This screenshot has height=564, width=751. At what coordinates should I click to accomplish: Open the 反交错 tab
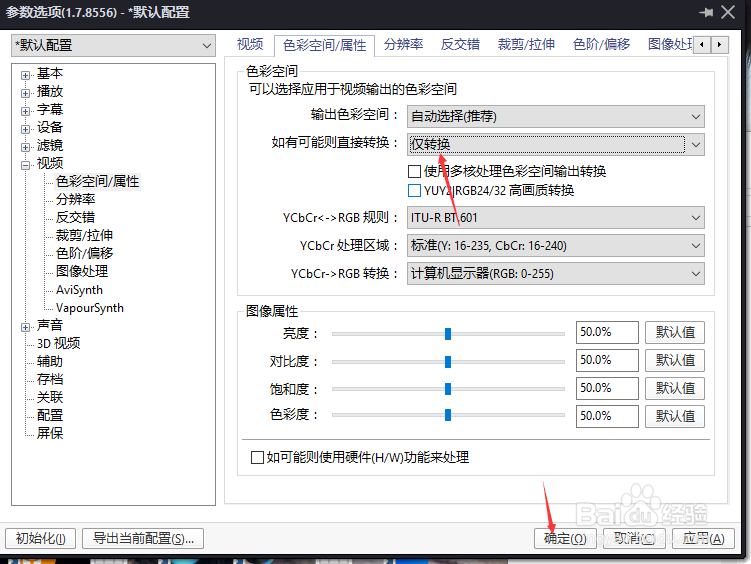460,45
